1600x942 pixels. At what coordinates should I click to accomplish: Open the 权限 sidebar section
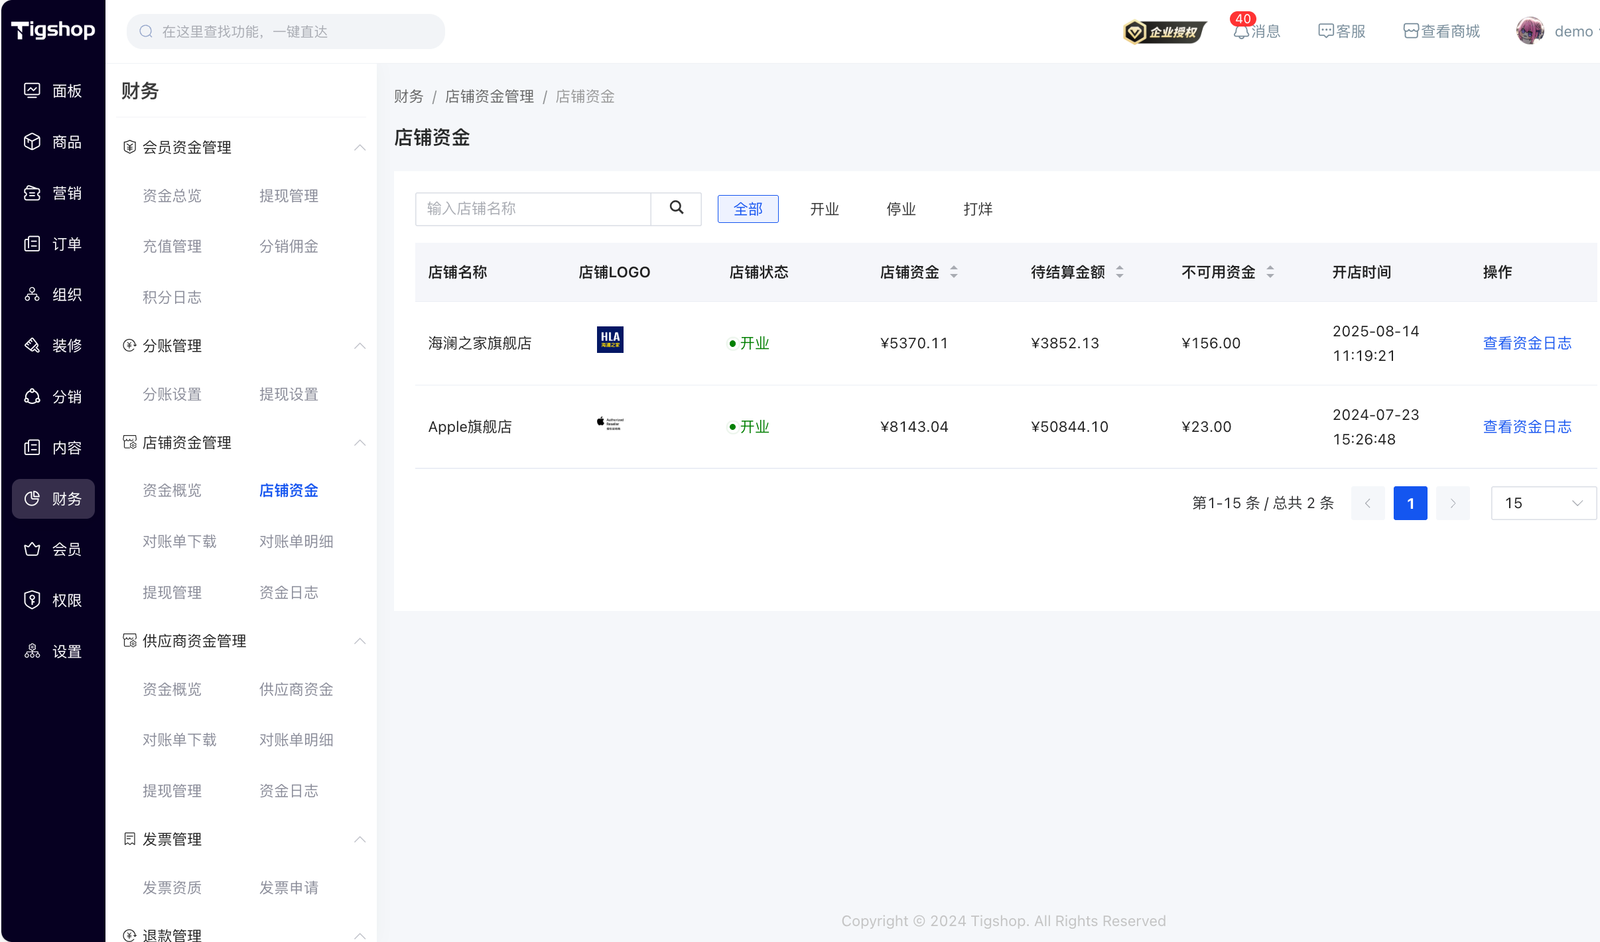click(53, 600)
